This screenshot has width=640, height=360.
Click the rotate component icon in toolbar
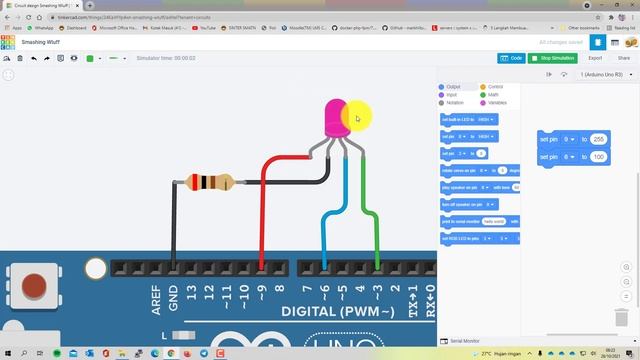click(x=7, y=58)
